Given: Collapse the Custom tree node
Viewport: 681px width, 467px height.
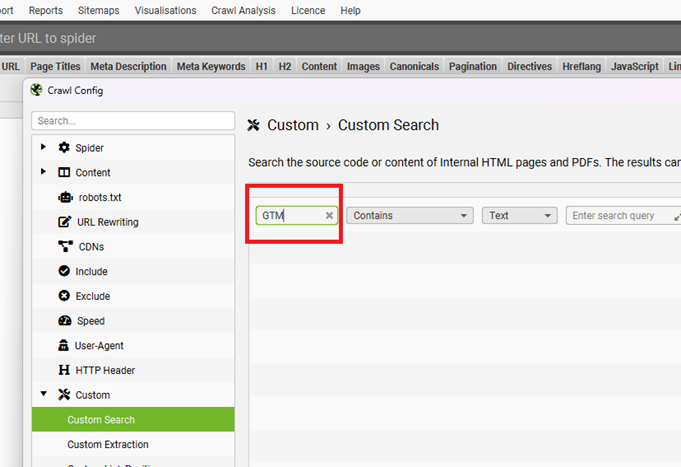Looking at the screenshot, I should [x=43, y=394].
